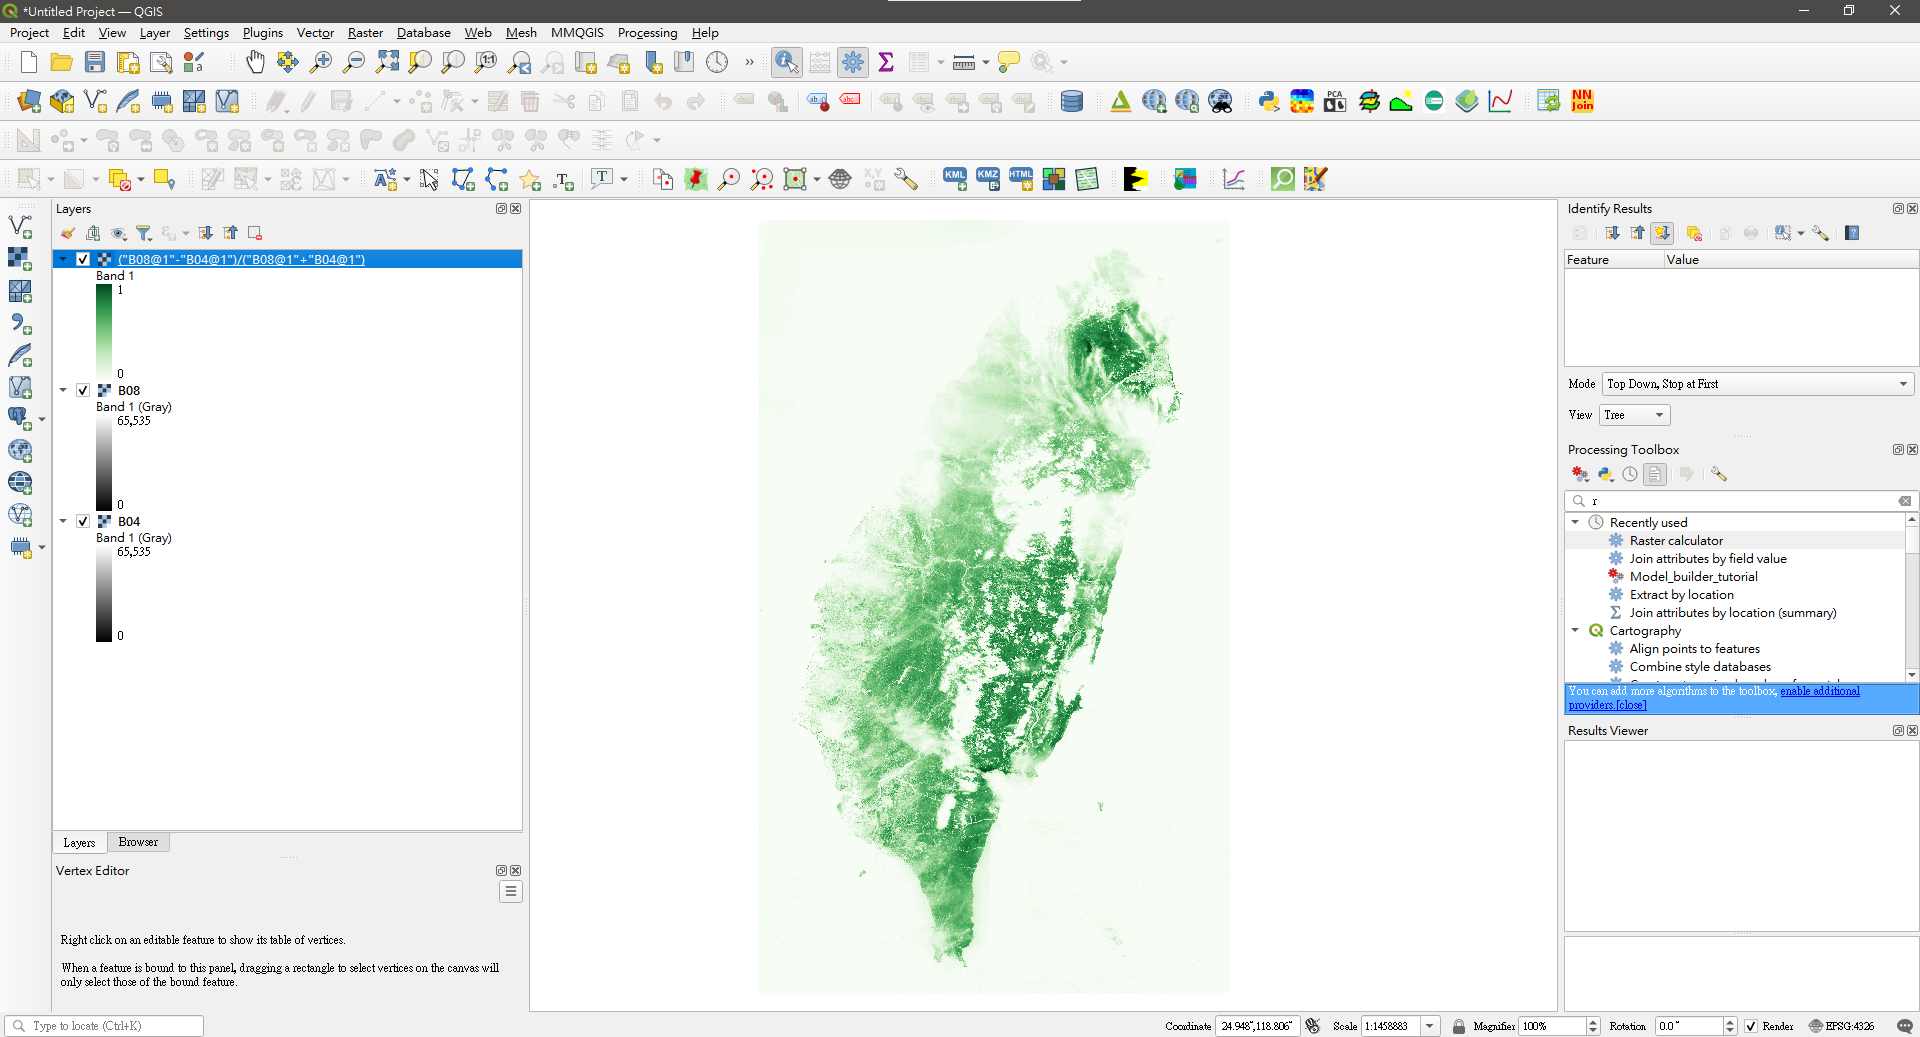Viewport: 1920px width, 1037px height.
Task: Activate the Identify Features tool
Action: (786, 62)
